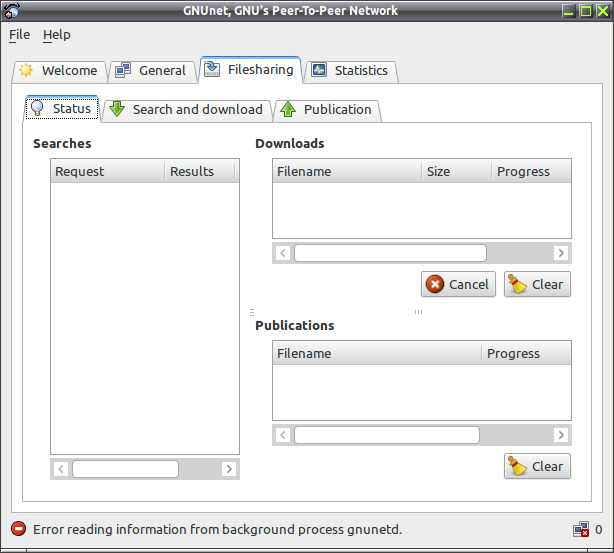Click the disconnected network icon in status bar

point(581,529)
